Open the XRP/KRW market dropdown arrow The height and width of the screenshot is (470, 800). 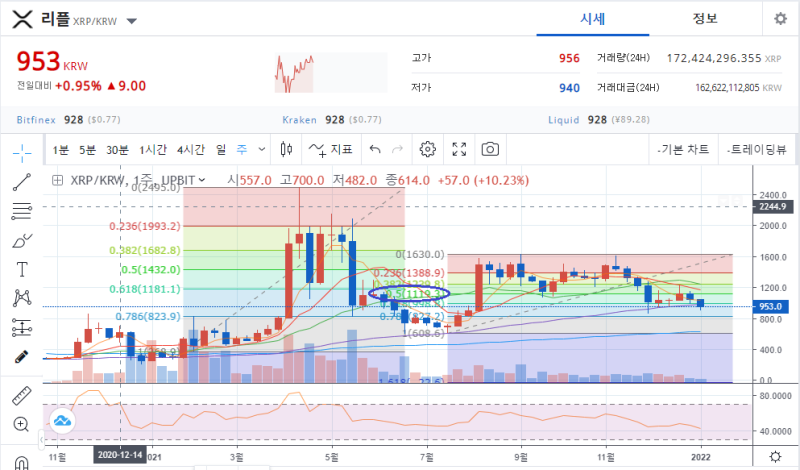[x=132, y=21]
